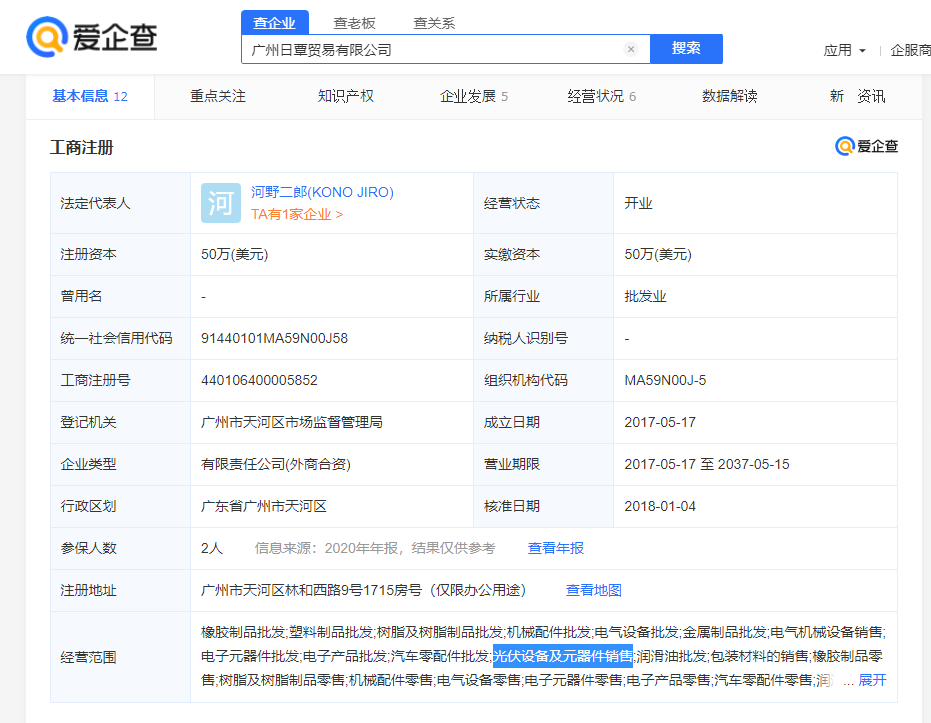Select the 查企业 search tab
The height and width of the screenshot is (723, 931).
click(274, 23)
